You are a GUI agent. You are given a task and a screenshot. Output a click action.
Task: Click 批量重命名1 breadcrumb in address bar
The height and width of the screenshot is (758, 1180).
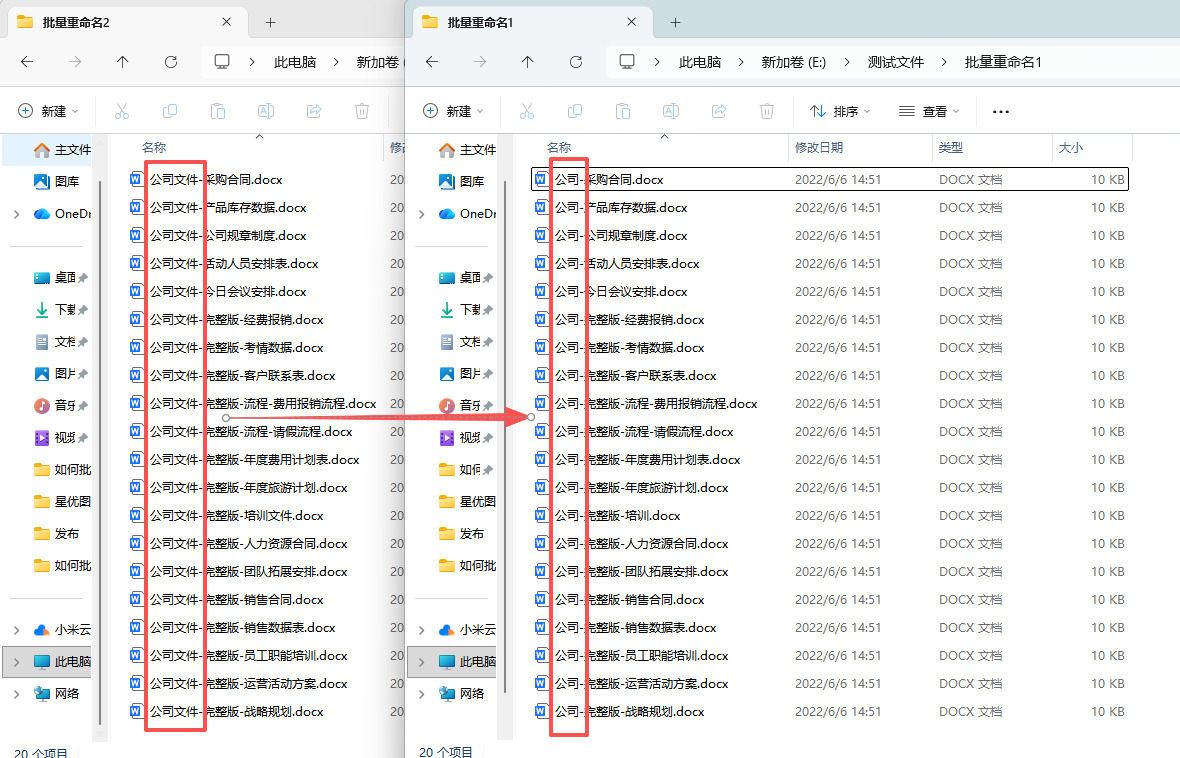1003,62
